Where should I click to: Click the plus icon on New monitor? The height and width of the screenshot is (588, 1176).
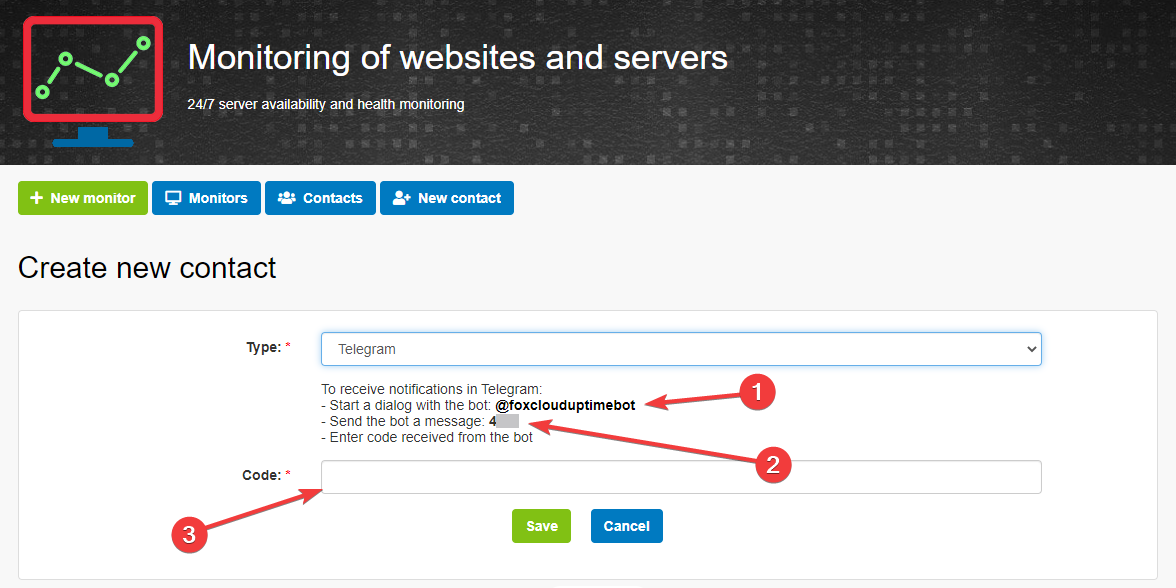(37, 198)
